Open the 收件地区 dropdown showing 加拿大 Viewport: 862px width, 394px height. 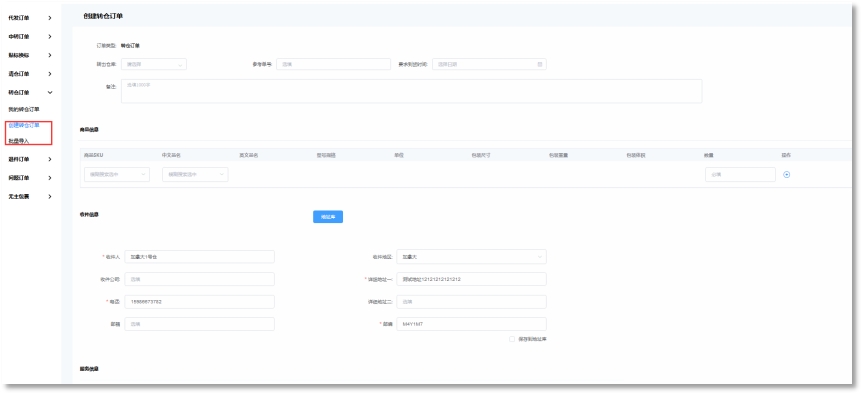coord(471,257)
